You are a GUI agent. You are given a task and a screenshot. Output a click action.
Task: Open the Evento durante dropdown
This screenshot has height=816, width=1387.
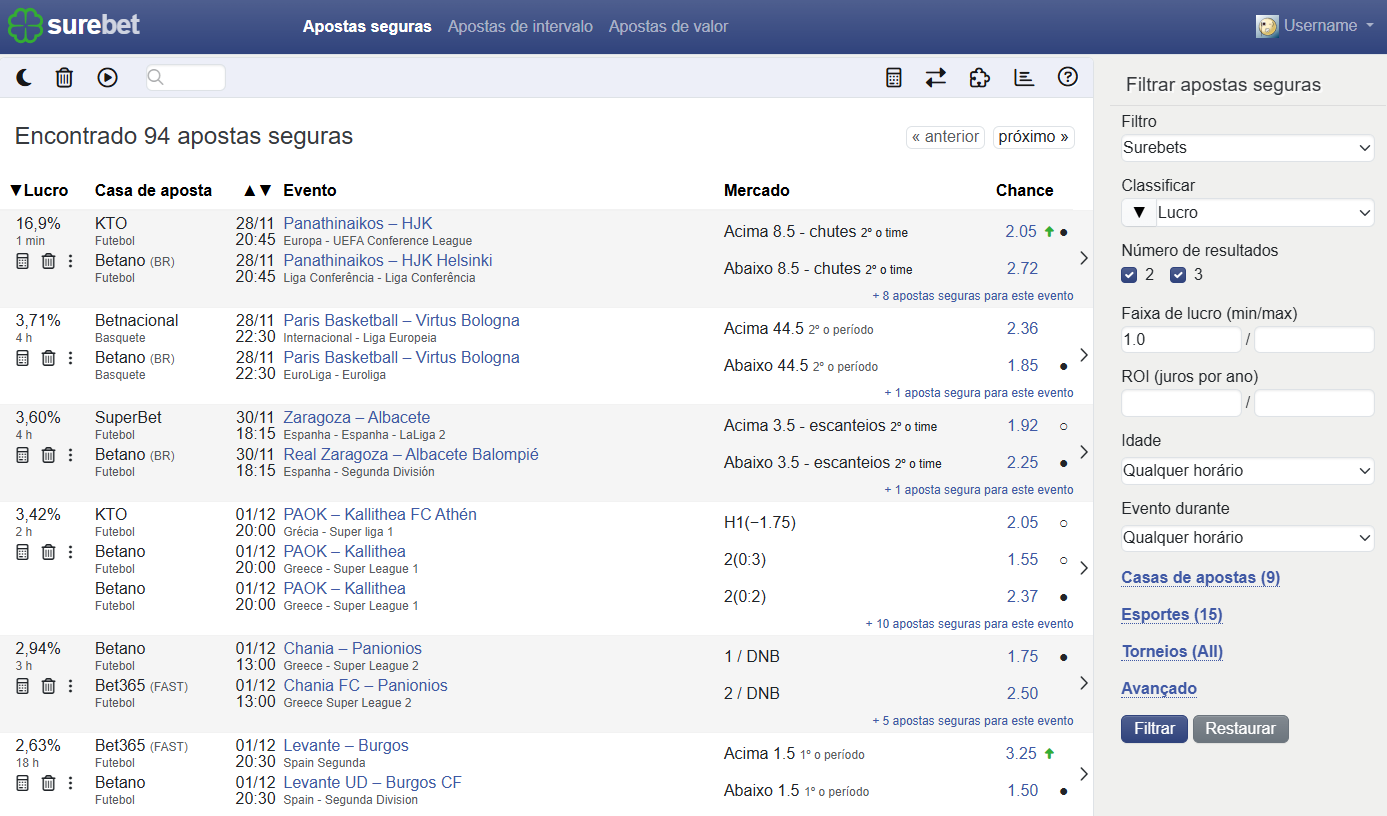pyautogui.click(x=1248, y=537)
